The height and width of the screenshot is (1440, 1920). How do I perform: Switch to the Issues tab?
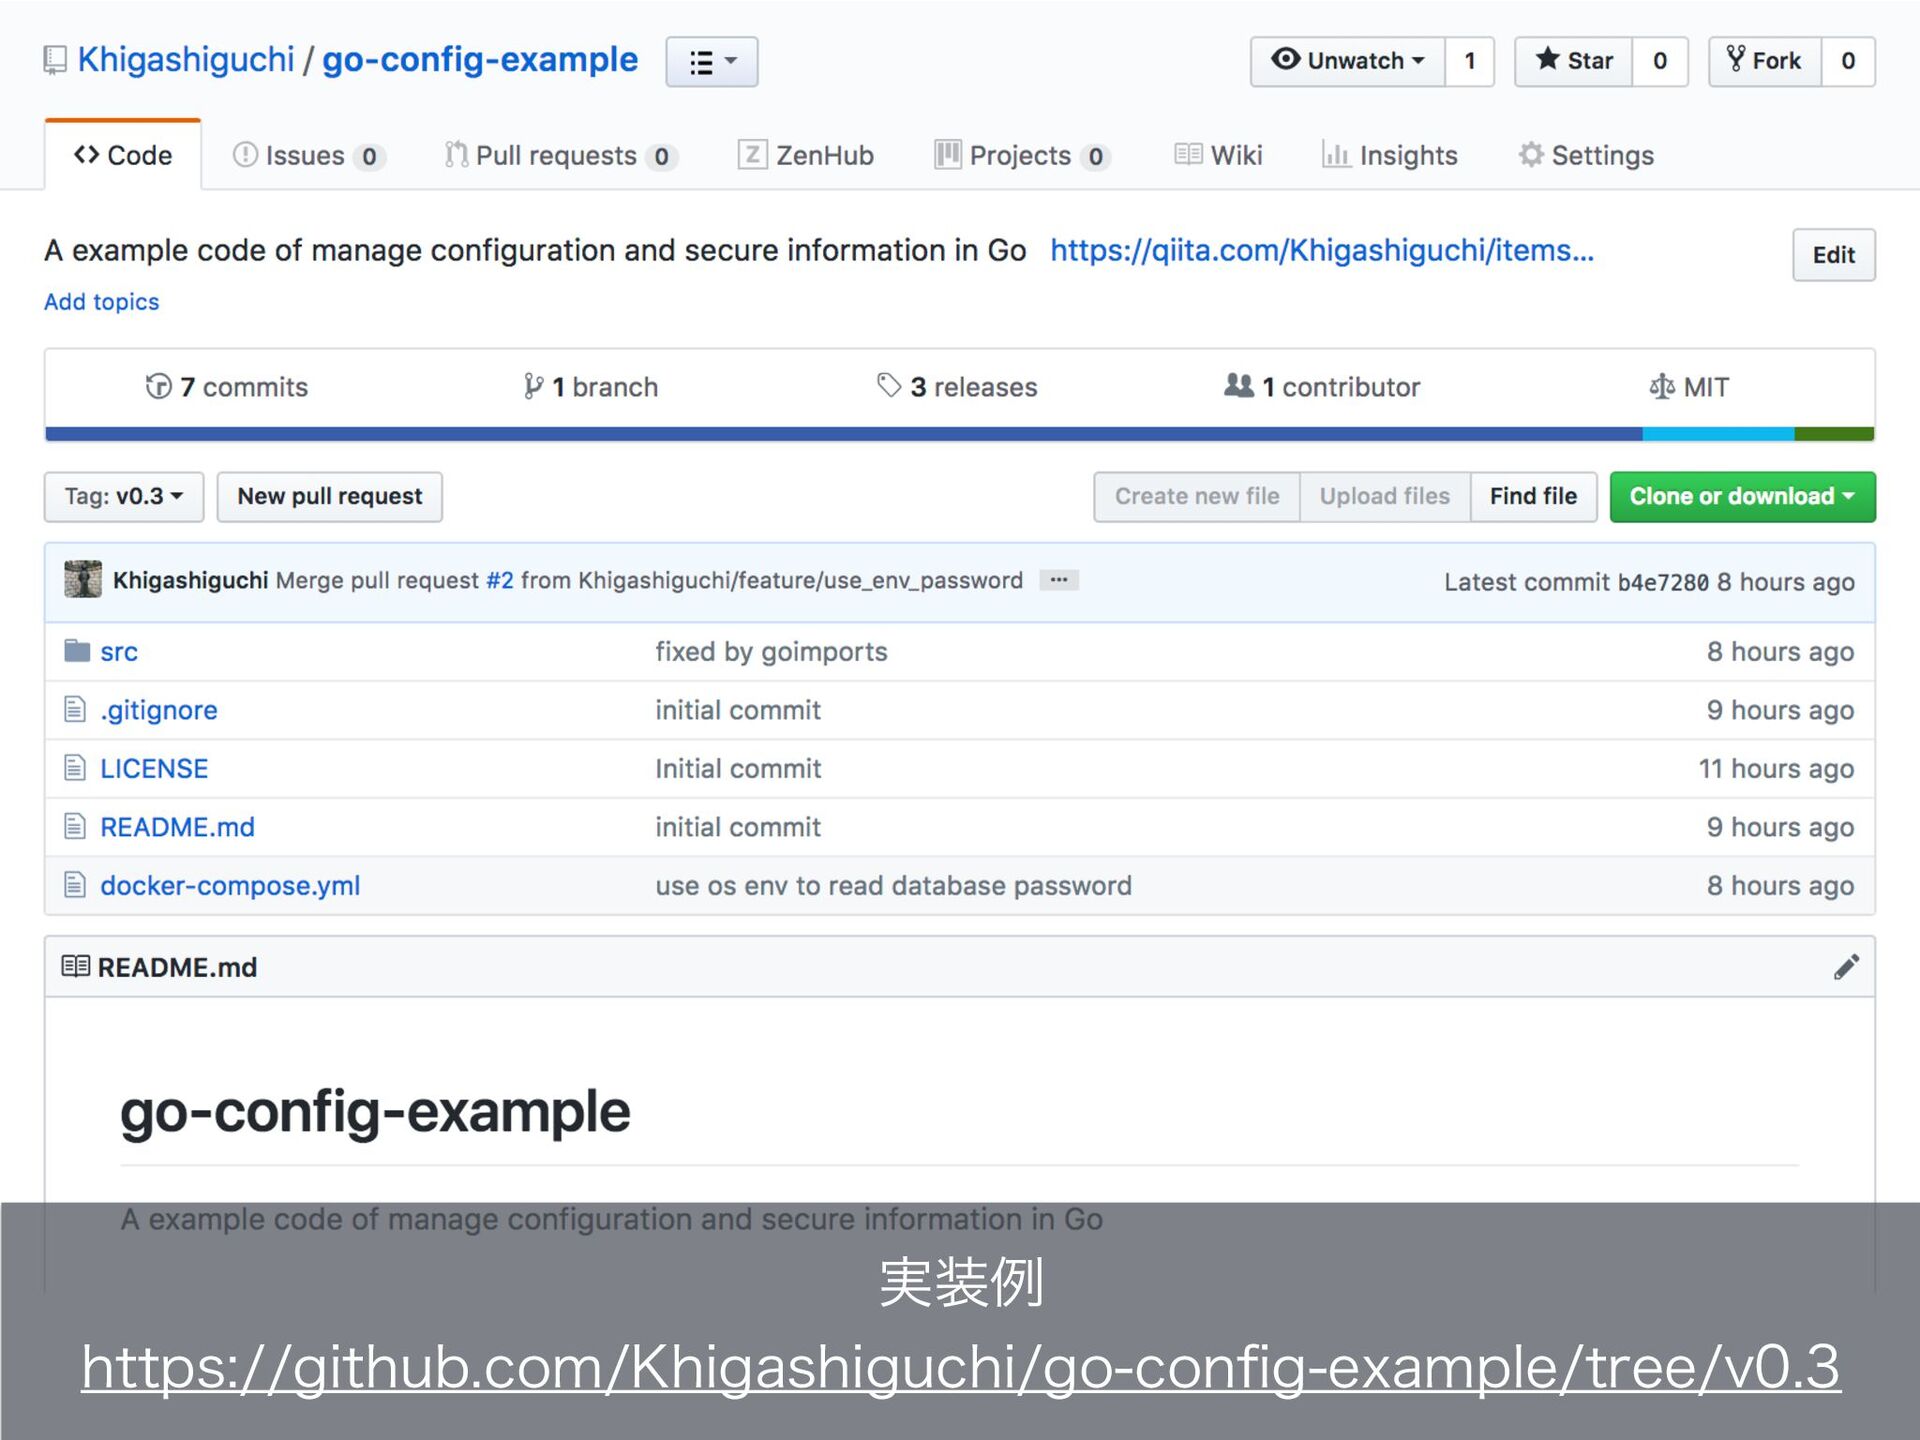[307, 156]
